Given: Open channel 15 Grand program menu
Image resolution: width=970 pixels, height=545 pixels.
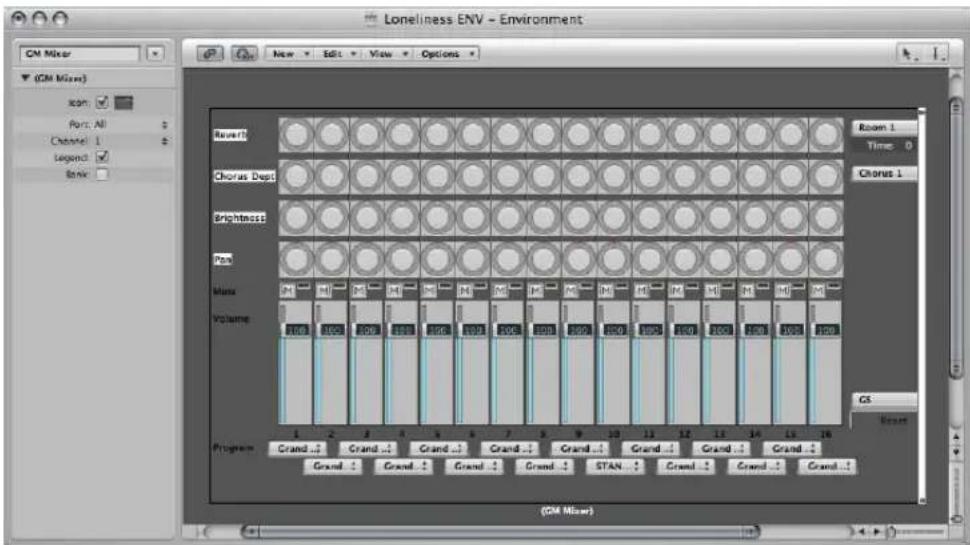Looking at the screenshot, I should click(x=792, y=448).
